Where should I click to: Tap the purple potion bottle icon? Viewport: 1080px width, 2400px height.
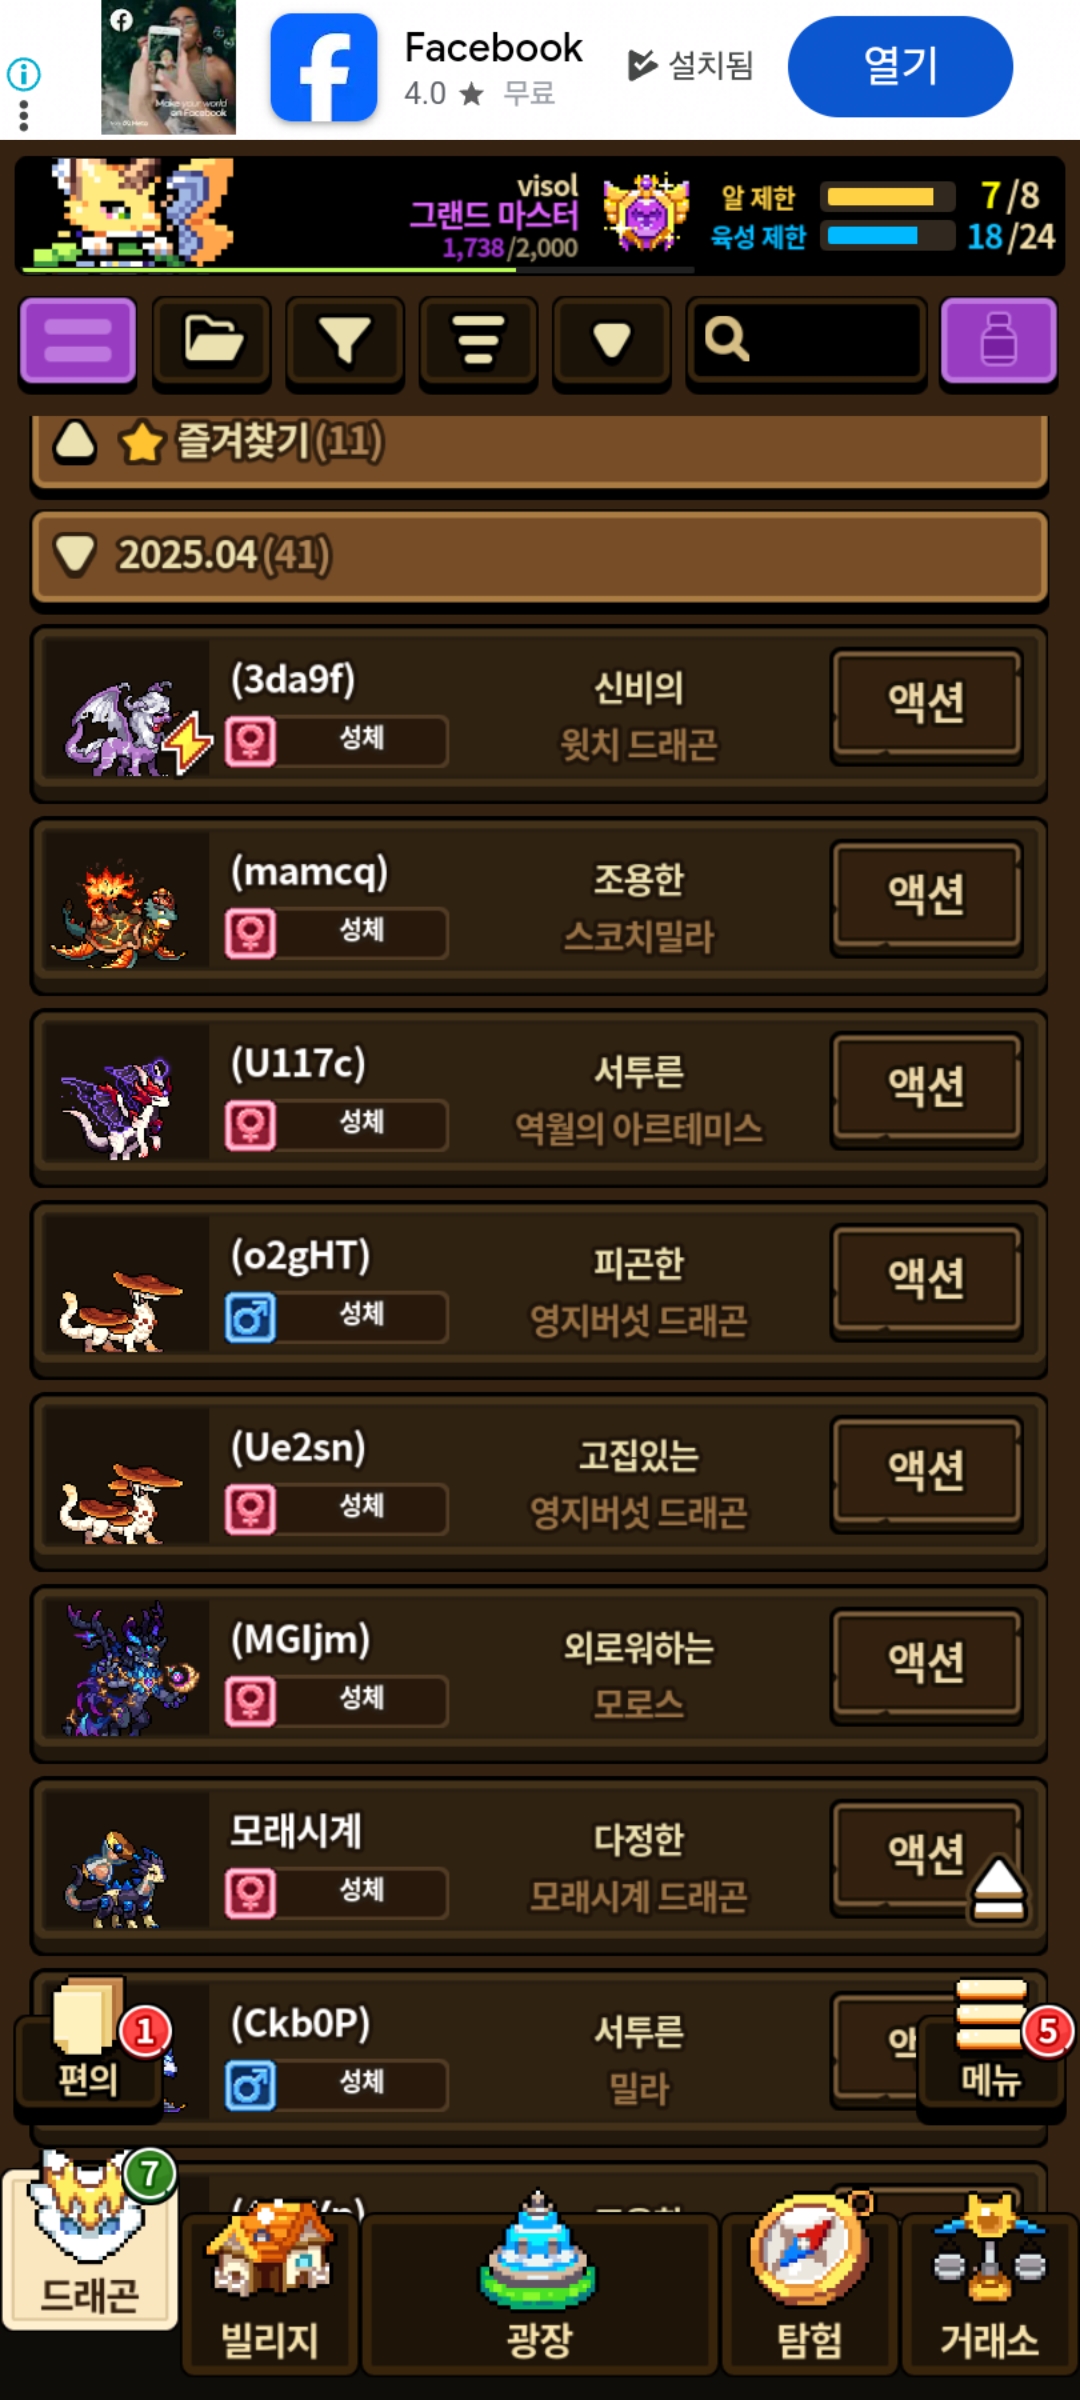tap(999, 341)
